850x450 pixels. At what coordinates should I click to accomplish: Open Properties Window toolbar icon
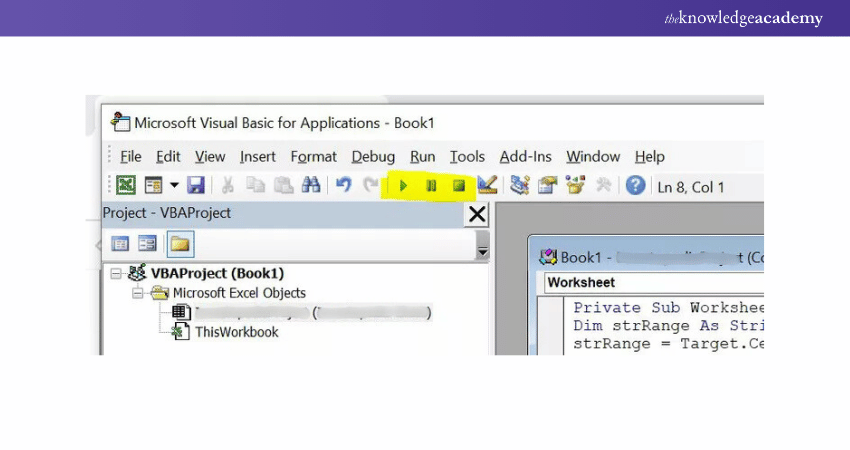548,185
